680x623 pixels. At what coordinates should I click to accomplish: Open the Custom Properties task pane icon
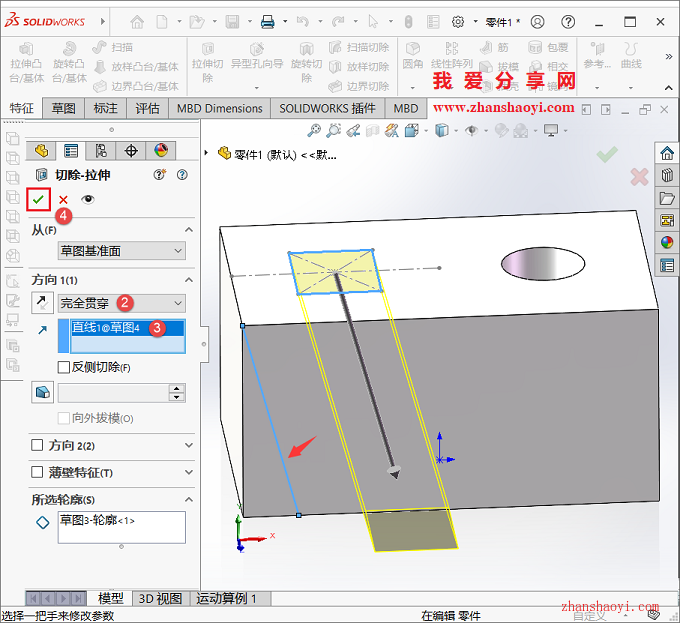[x=667, y=265]
